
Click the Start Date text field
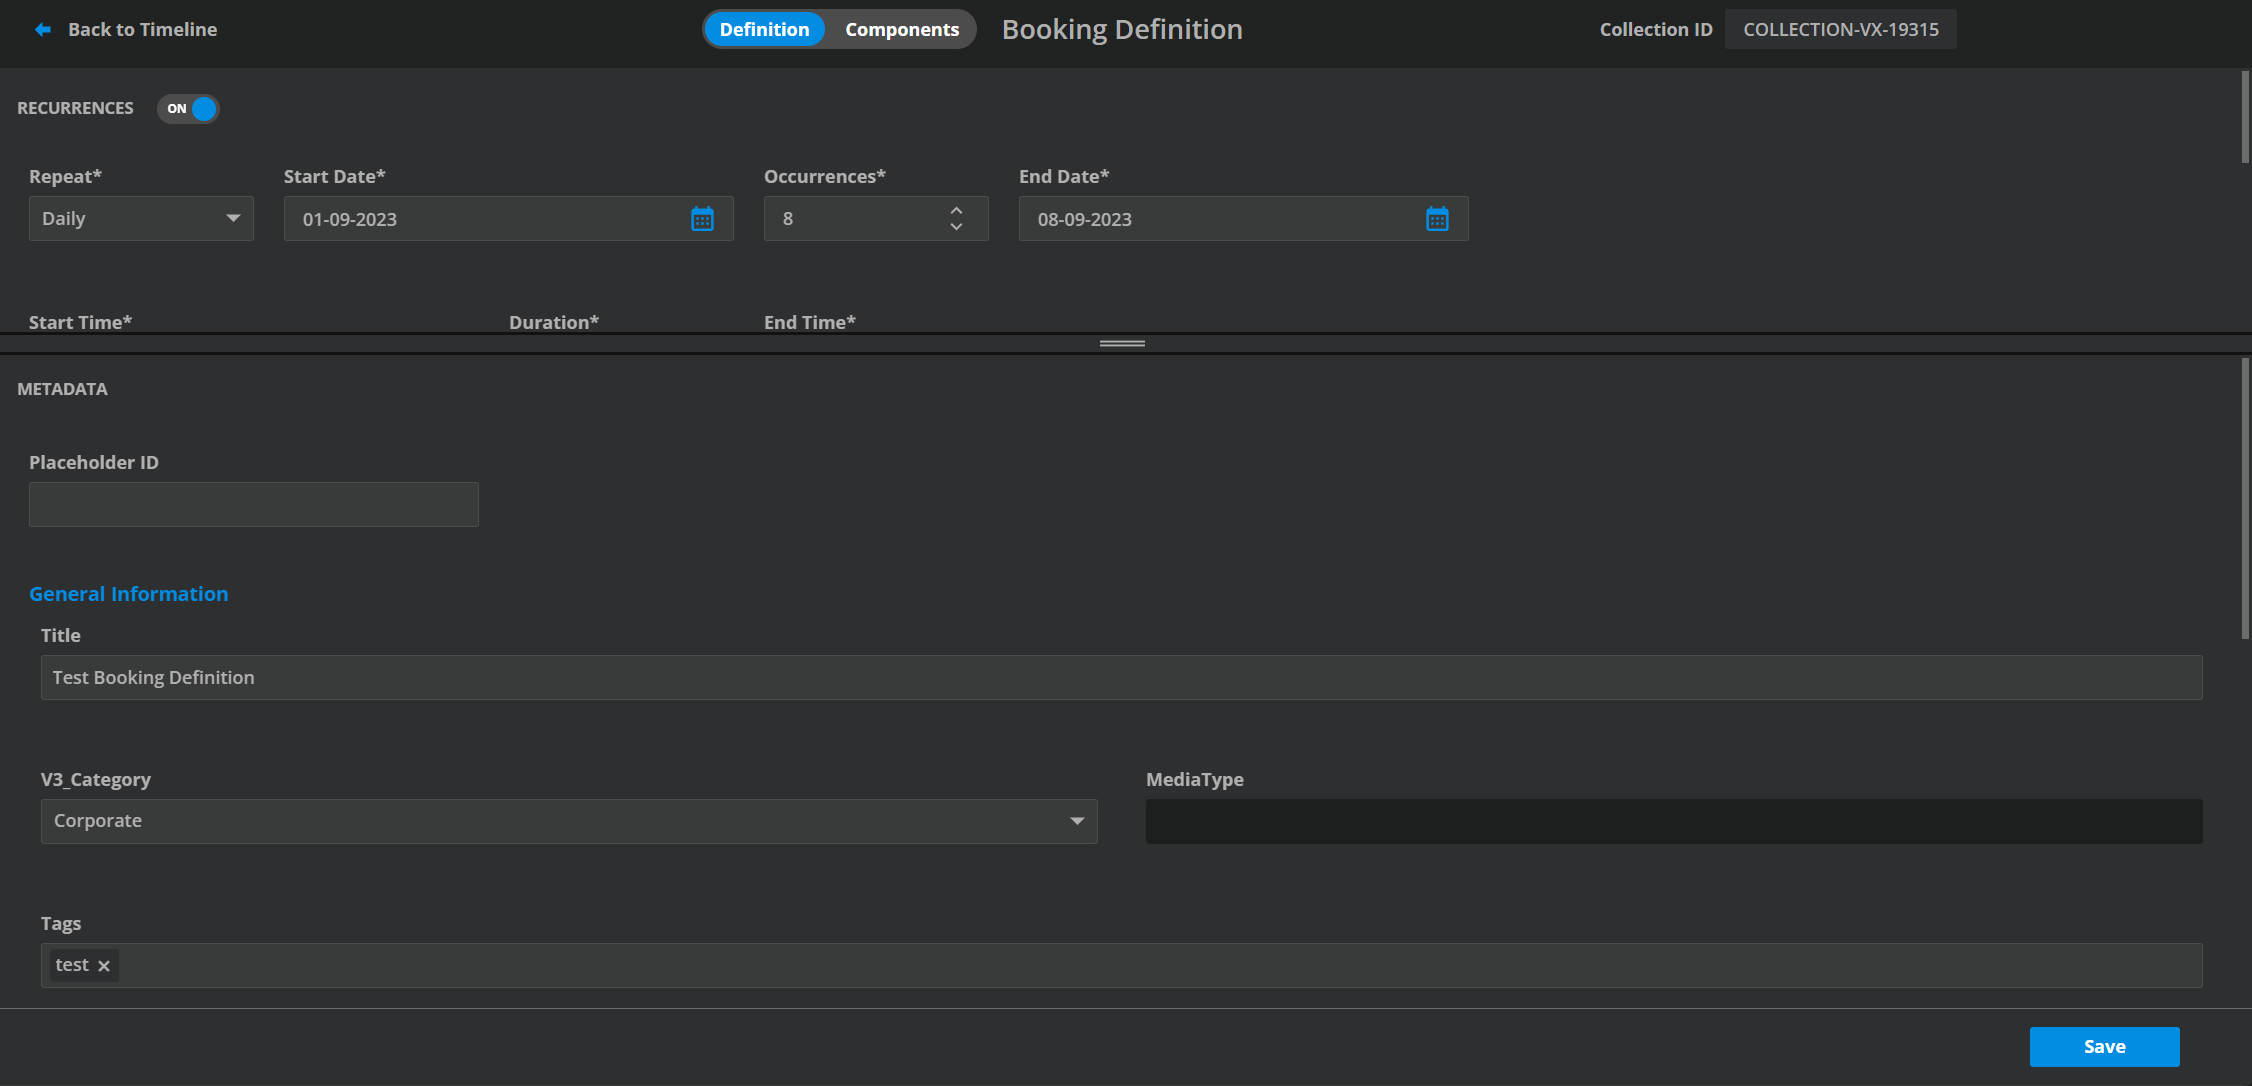tap(480, 219)
